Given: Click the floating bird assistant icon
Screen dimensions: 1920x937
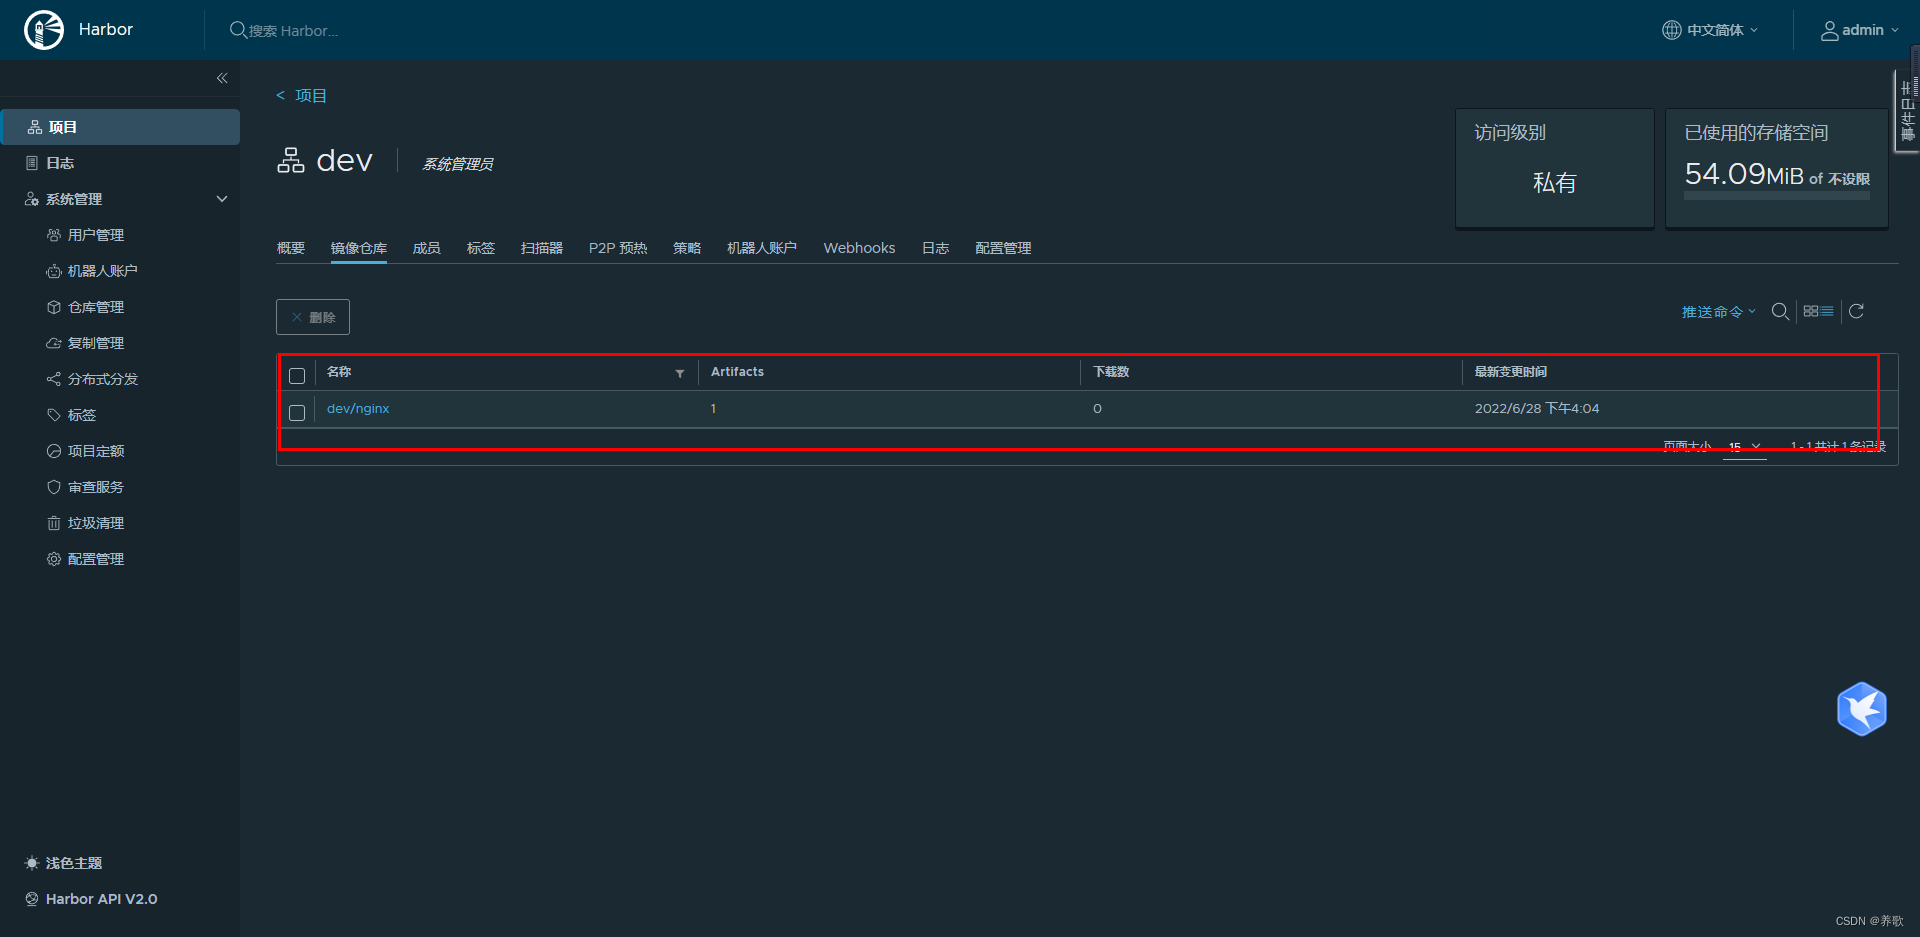Looking at the screenshot, I should [1861, 709].
